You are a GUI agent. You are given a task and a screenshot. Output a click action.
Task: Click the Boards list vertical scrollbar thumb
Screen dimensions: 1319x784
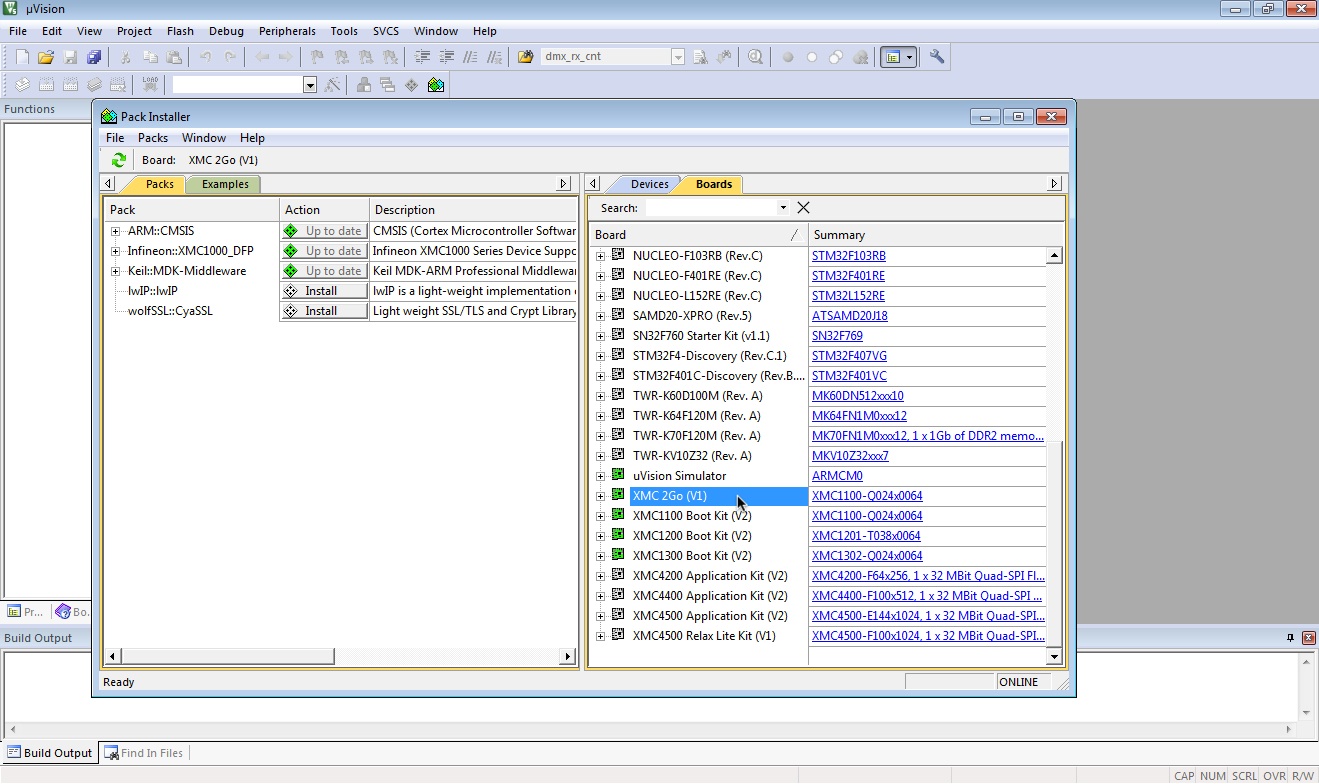1053,545
